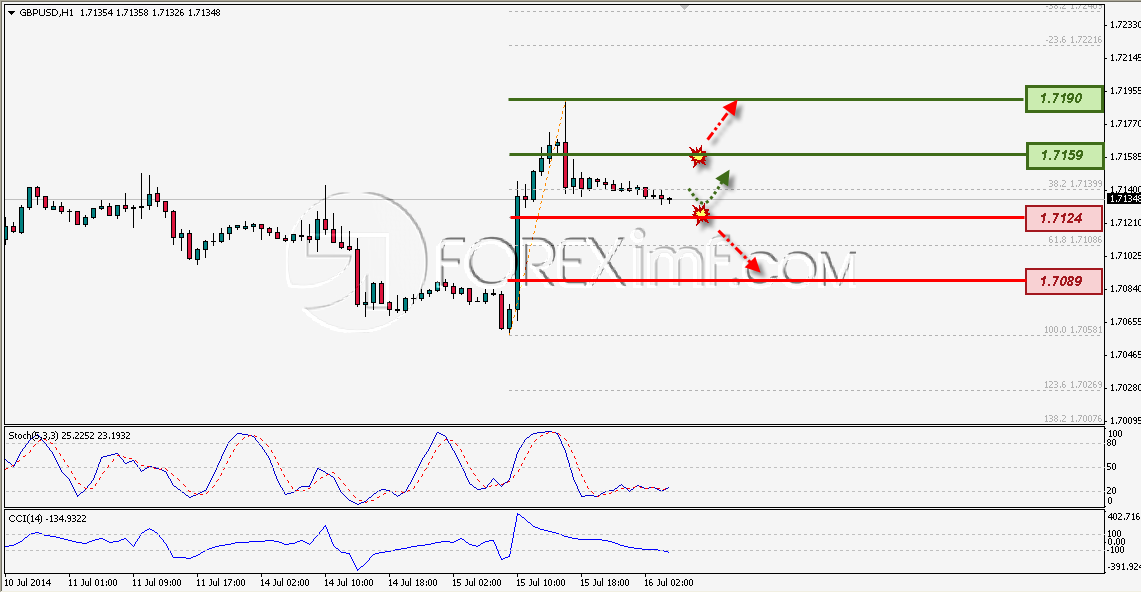Select the 11 Jul 09:00 time axis label
Viewport: 1141px width, 593px height.
[156, 583]
